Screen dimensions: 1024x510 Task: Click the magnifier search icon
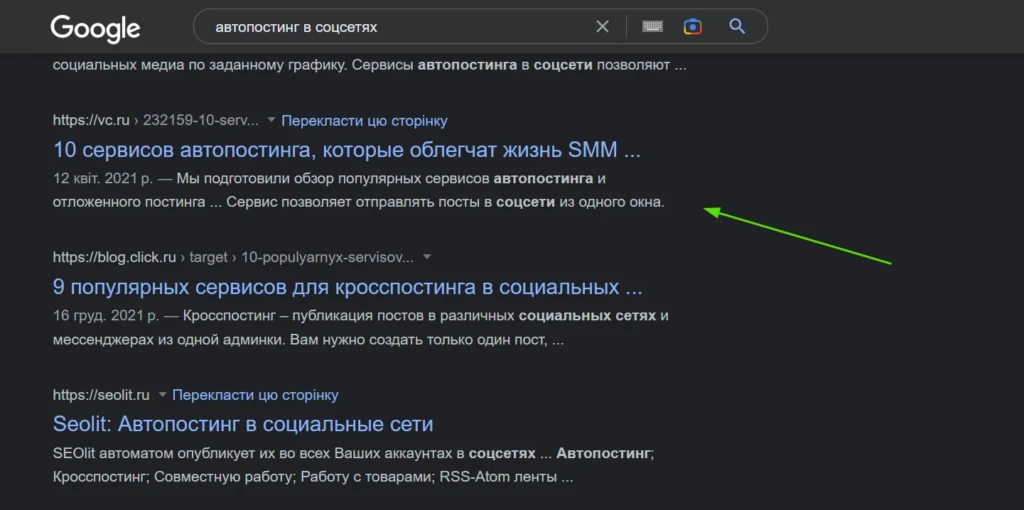(737, 27)
